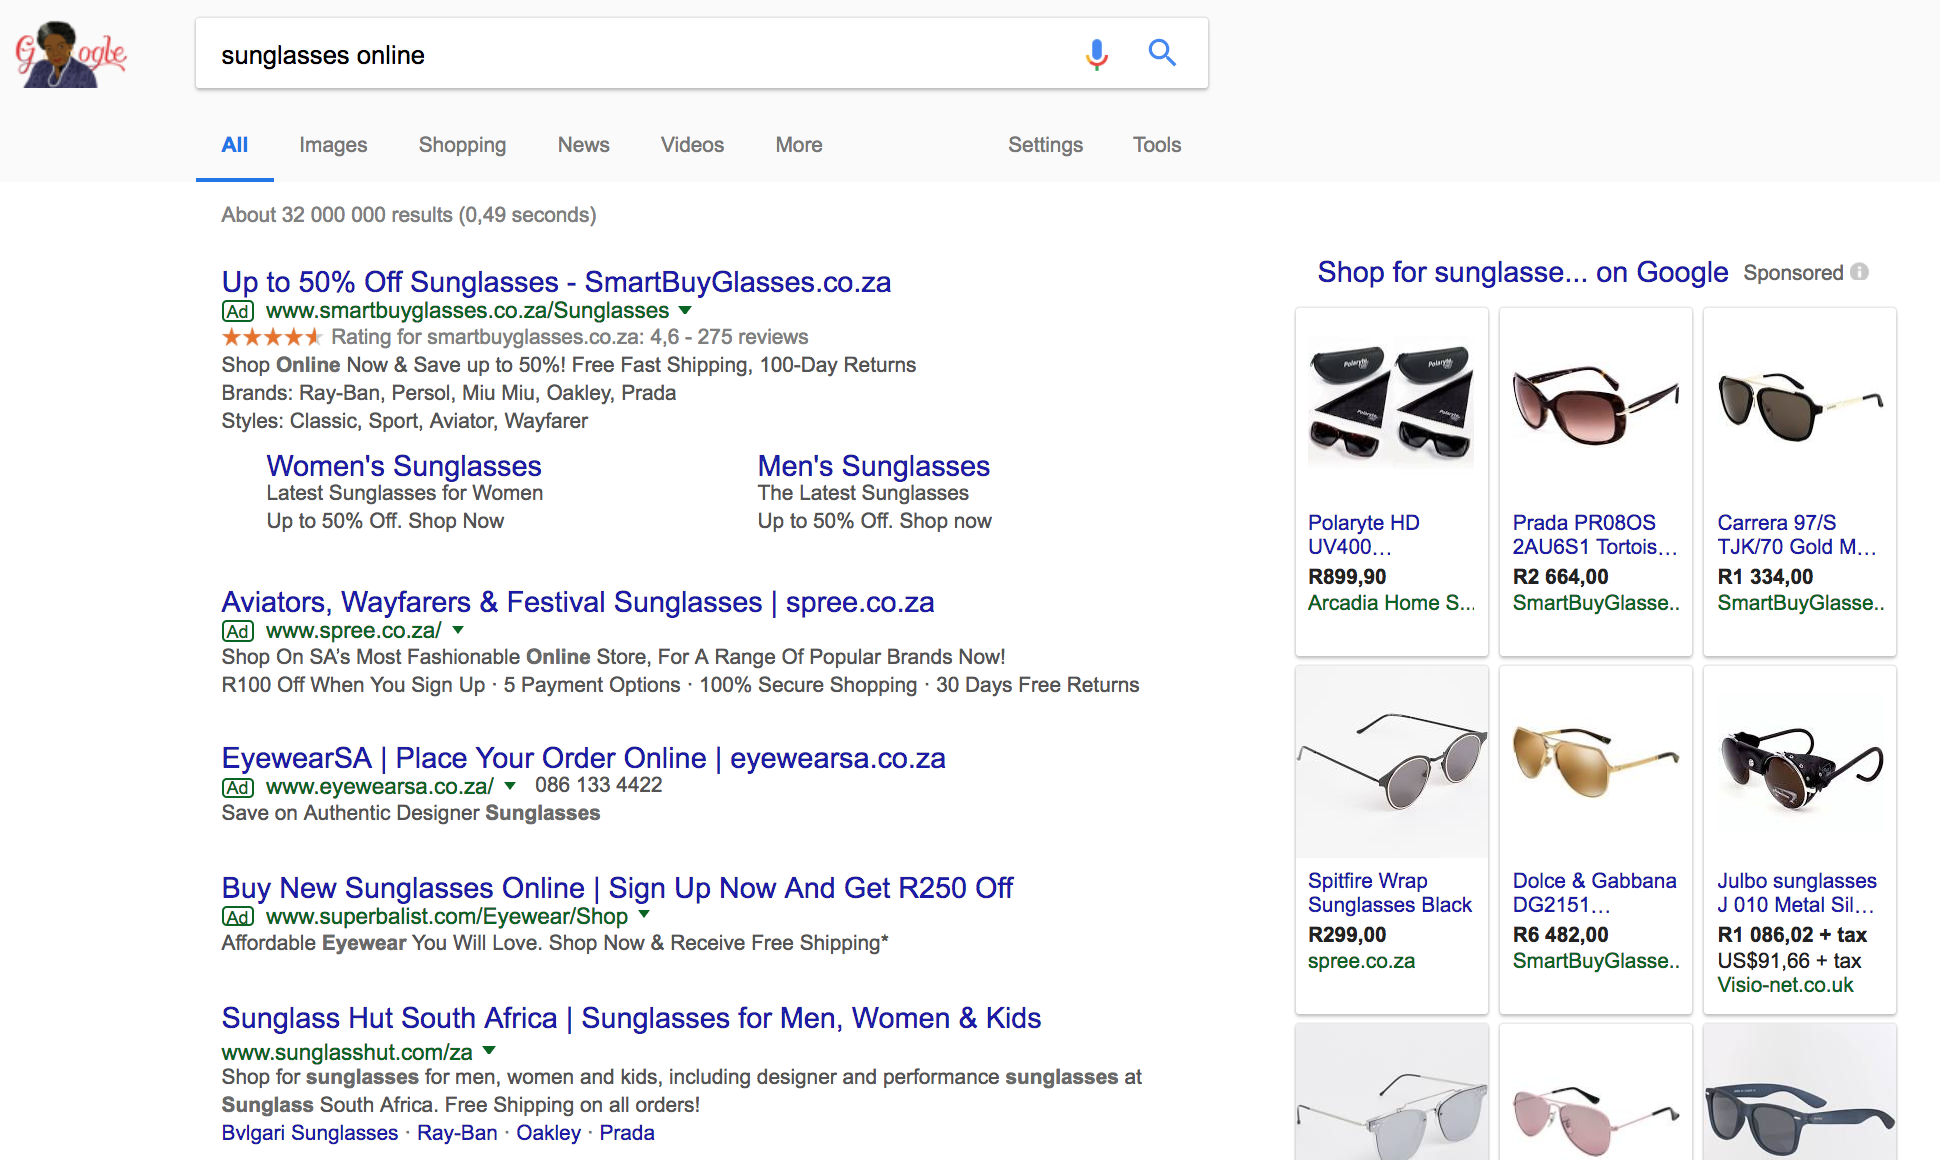This screenshot has width=1940, height=1160.
Task: Click Dolce & Gabbana DG2151 title
Action: tap(1595, 893)
